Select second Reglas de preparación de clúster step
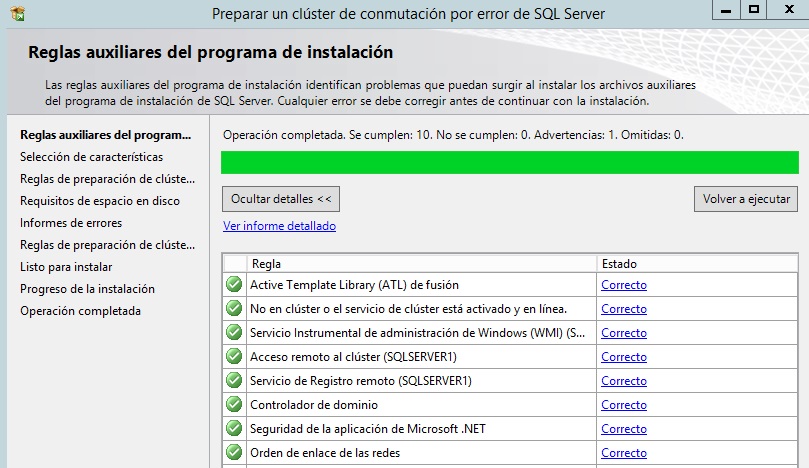809x468 pixels. pos(107,245)
